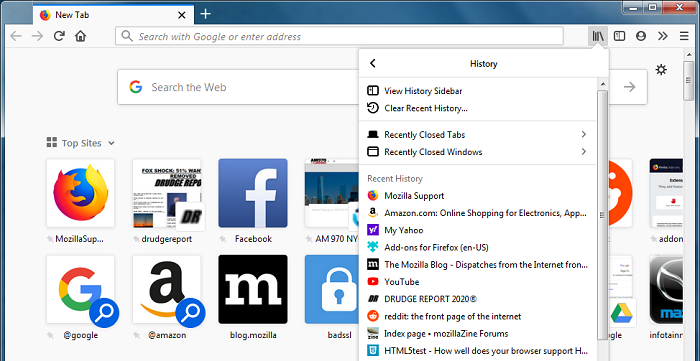
Task: Close the New Tab tab
Action: point(182,15)
